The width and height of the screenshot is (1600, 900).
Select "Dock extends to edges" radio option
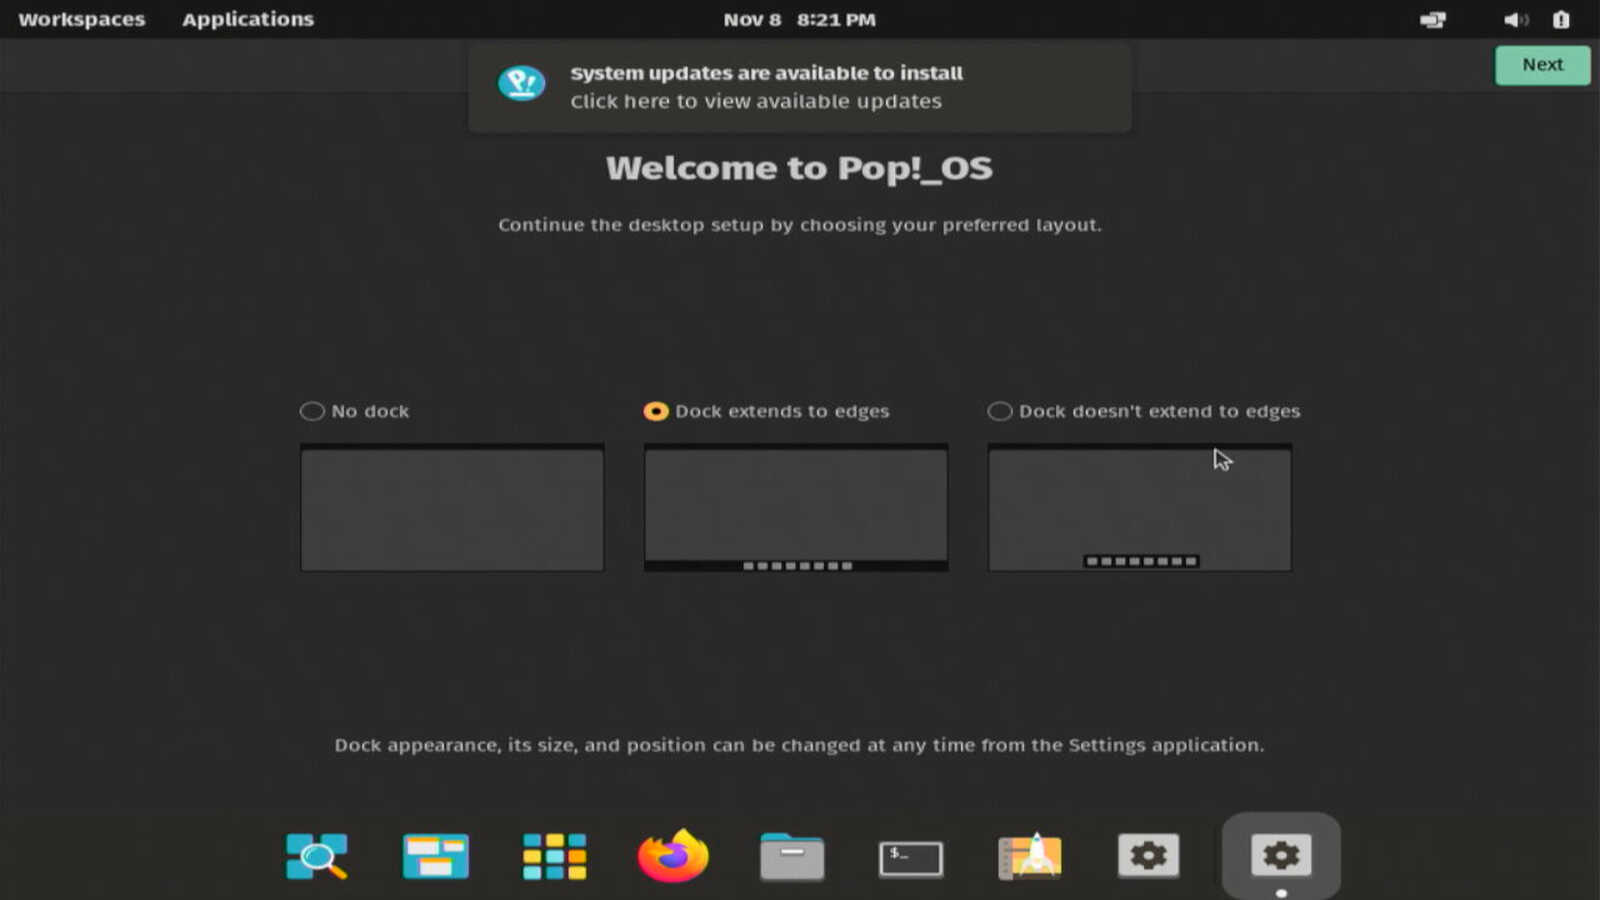tap(656, 411)
